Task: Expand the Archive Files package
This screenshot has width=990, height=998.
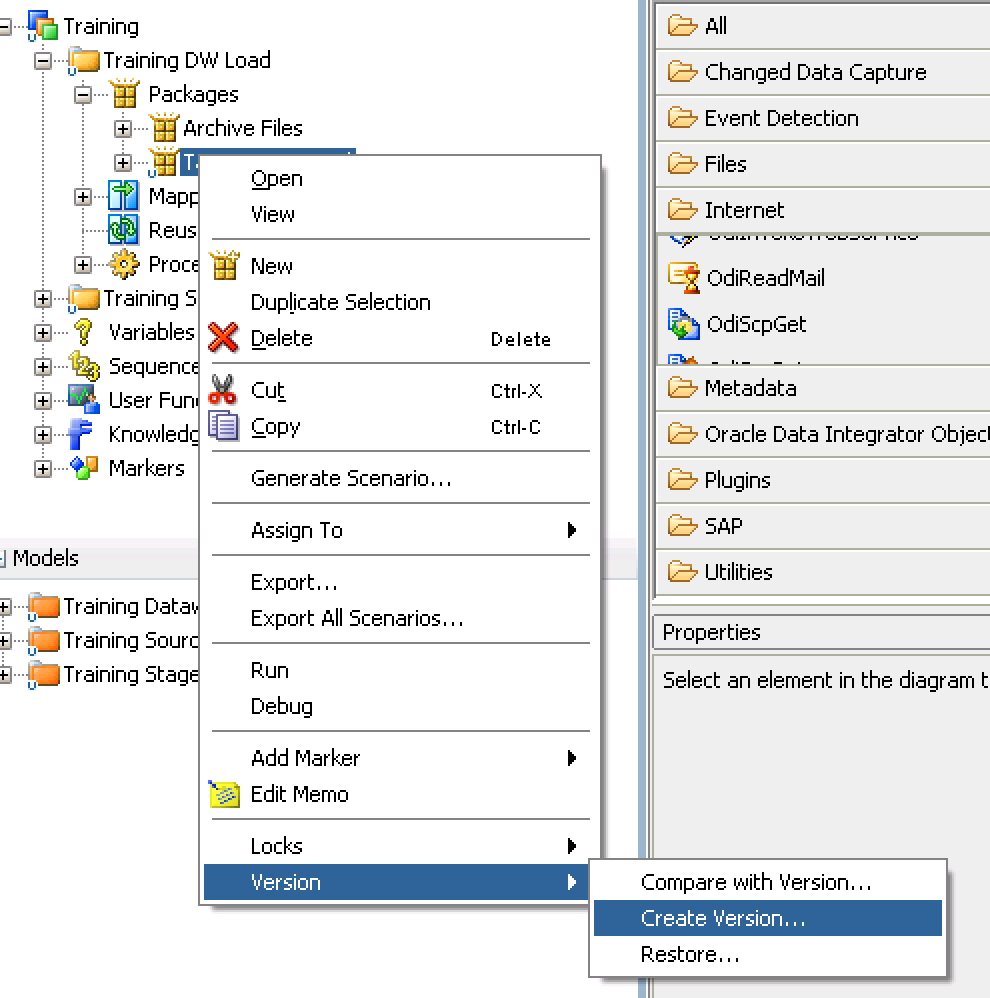Action: point(123,129)
